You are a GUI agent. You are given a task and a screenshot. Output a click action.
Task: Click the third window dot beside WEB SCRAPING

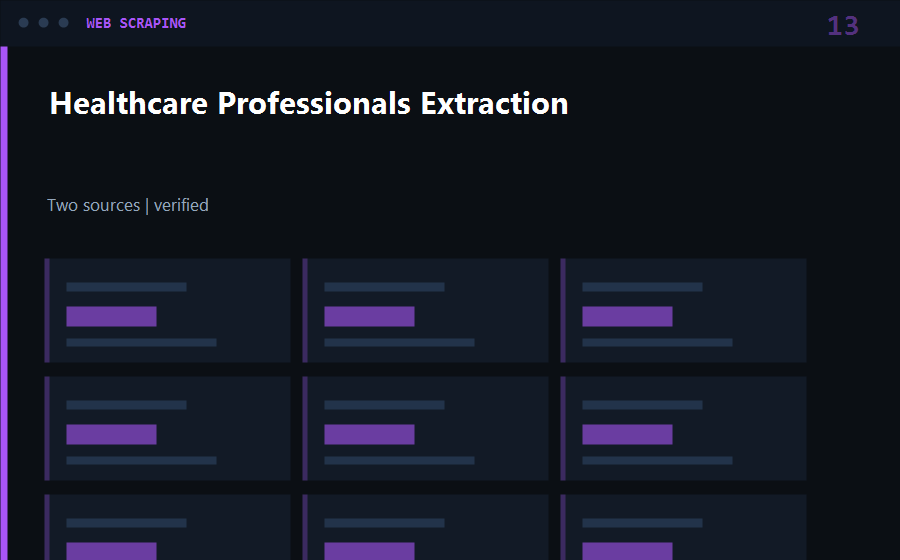click(64, 23)
